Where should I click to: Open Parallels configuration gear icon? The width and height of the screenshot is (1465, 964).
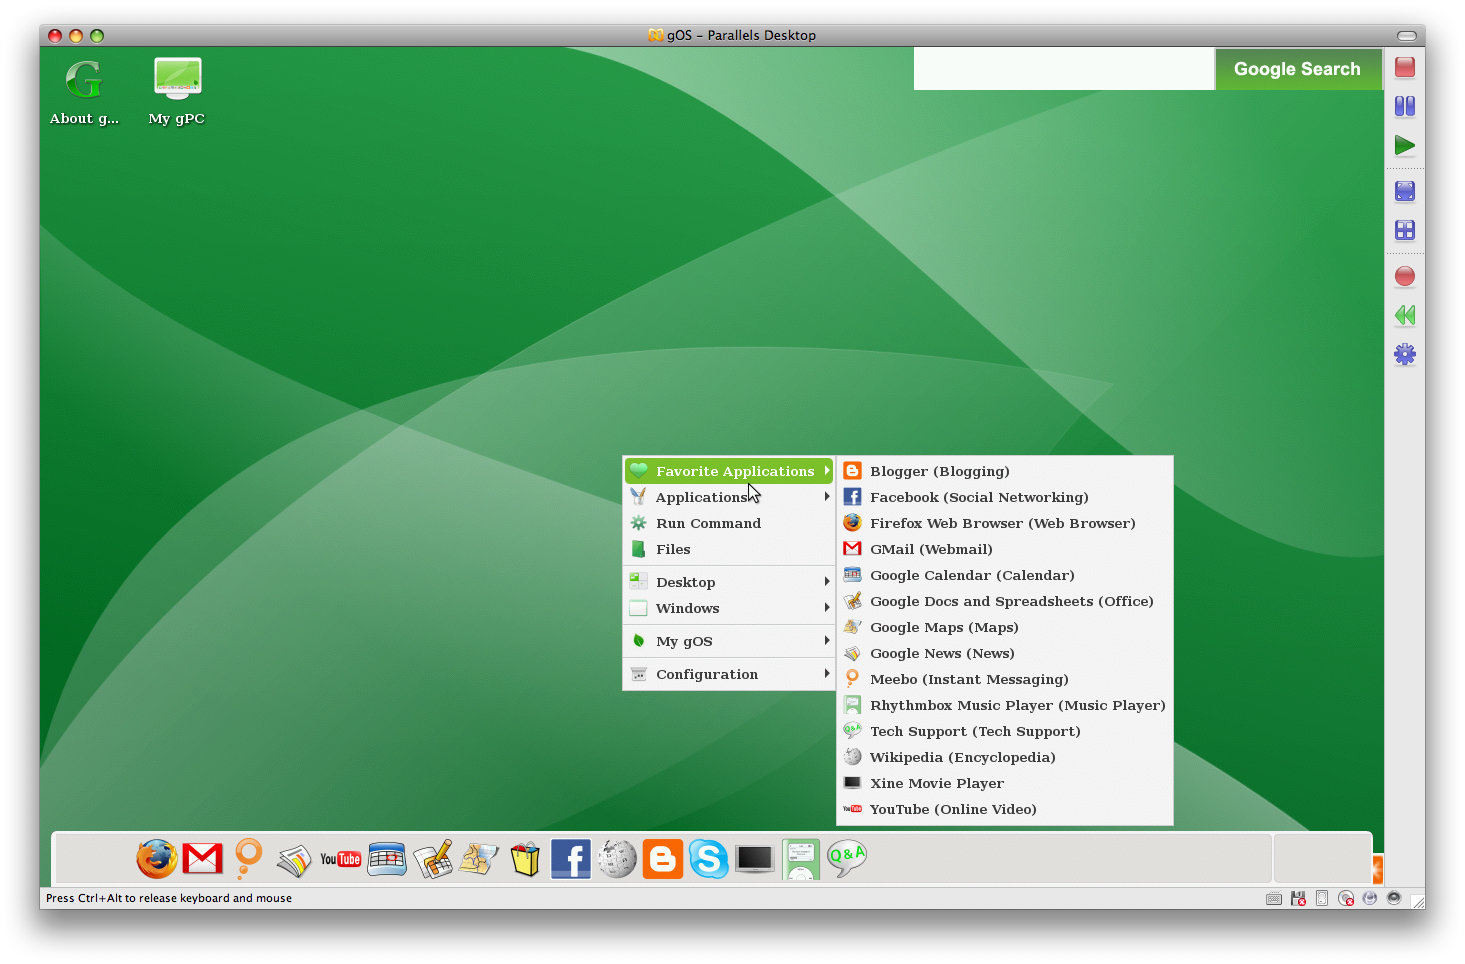pos(1405,354)
